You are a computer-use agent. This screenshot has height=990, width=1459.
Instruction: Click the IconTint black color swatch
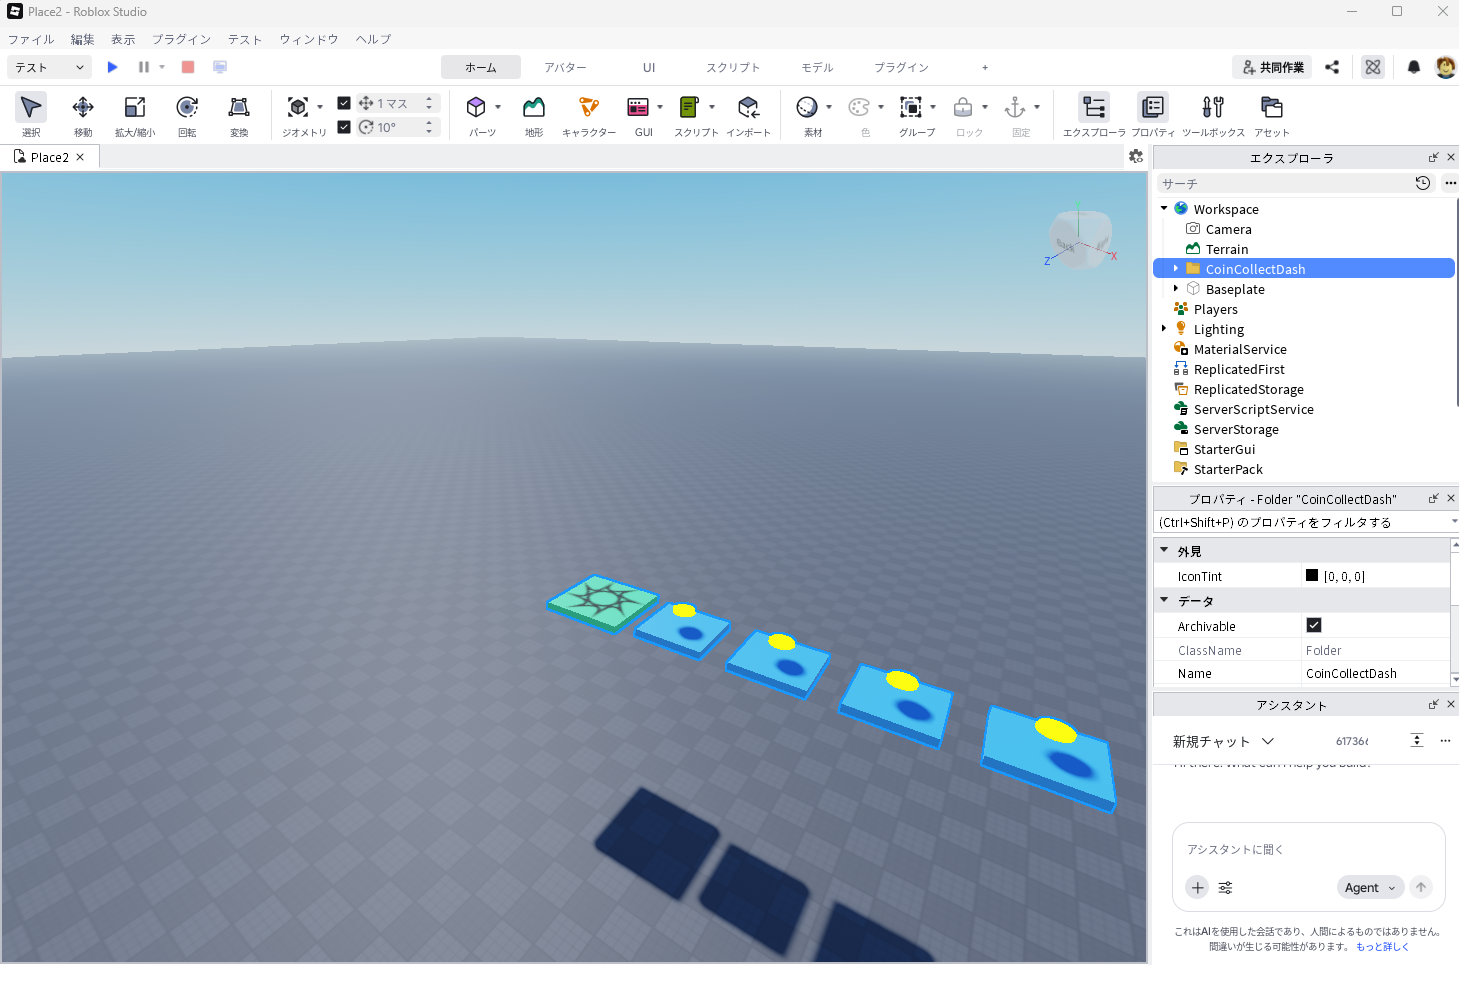(x=1312, y=575)
